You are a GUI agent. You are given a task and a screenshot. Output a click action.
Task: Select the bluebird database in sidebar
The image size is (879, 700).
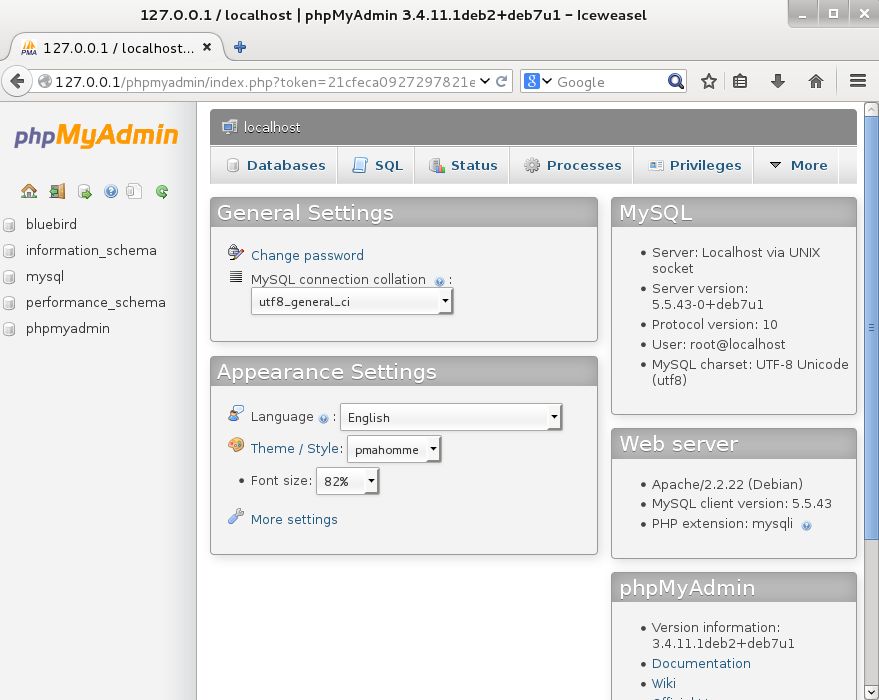(51, 224)
